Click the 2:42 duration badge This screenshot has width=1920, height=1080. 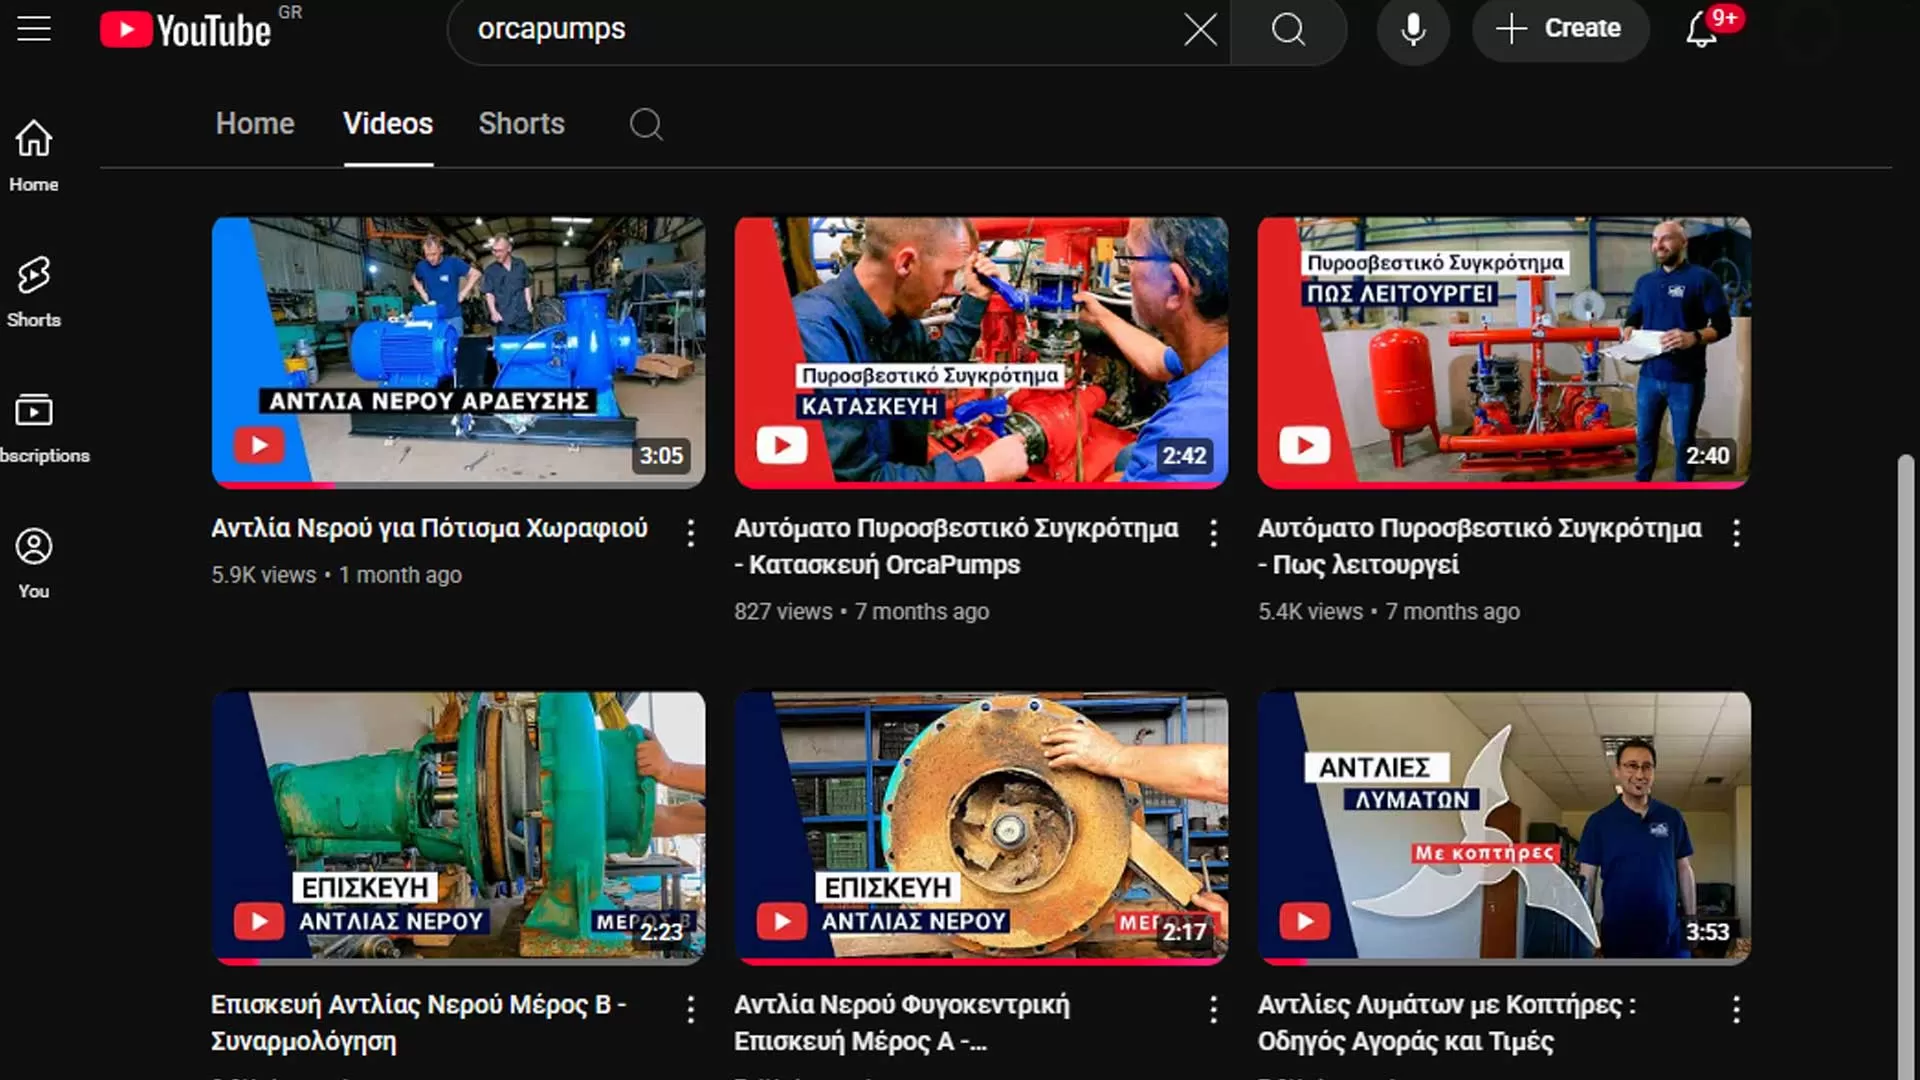click(1184, 456)
